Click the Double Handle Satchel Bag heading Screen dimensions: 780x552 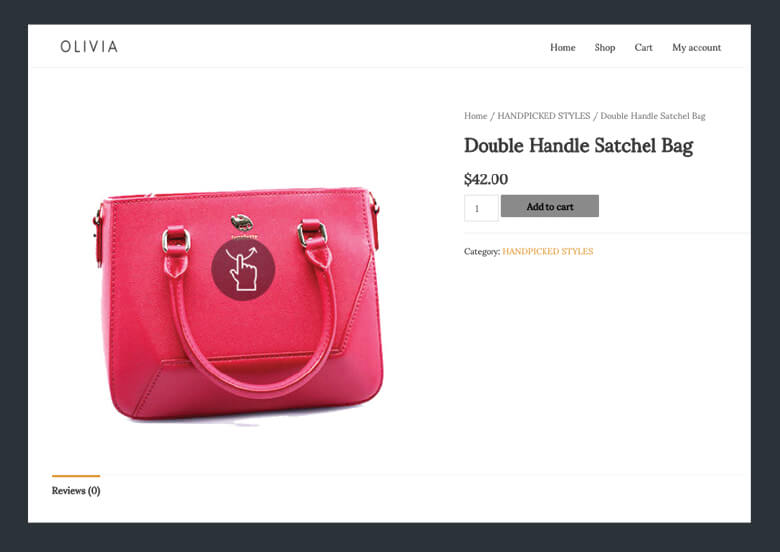tap(579, 146)
